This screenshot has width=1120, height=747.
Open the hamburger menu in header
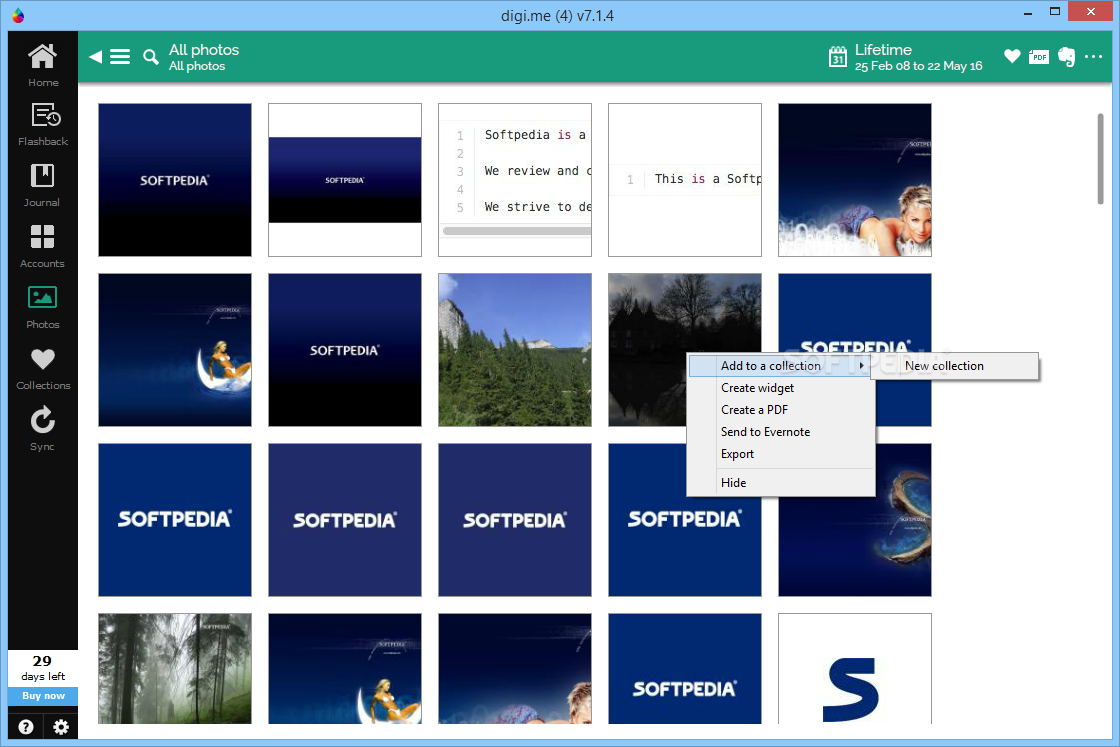(120, 56)
